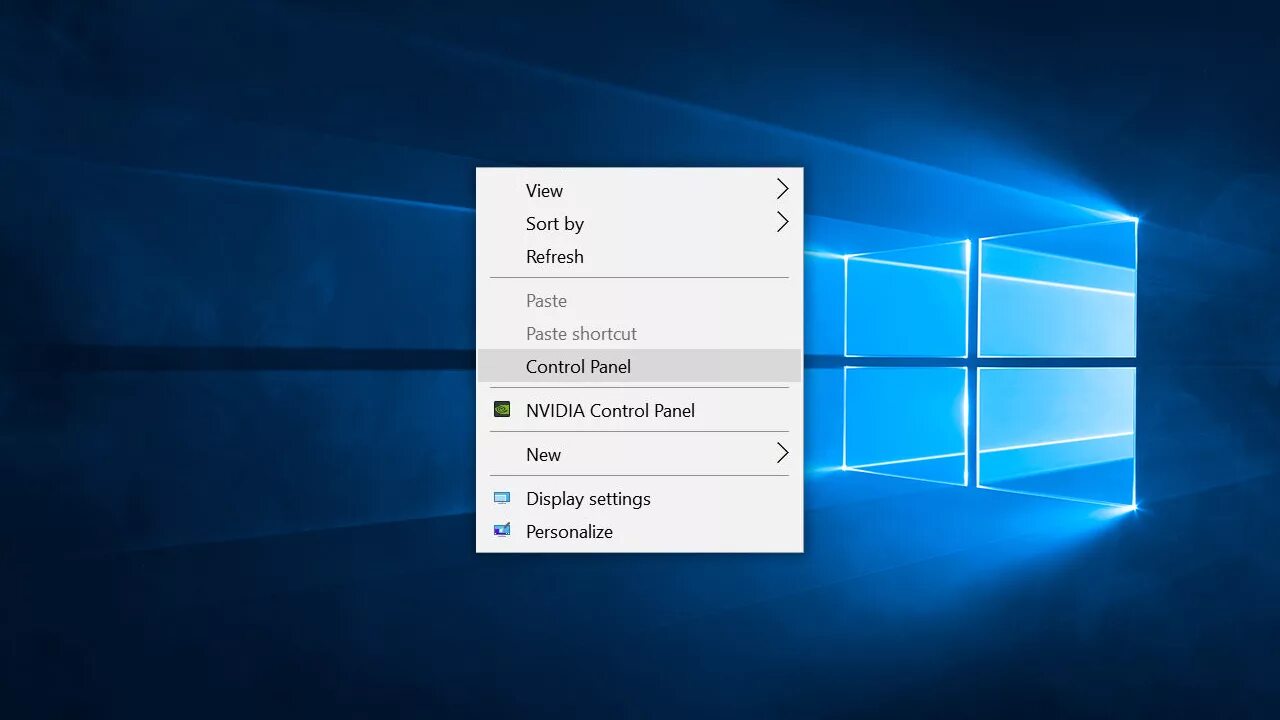The image size is (1280, 720).
Task: Open the View submenu
Action: [x=639, y=190]
